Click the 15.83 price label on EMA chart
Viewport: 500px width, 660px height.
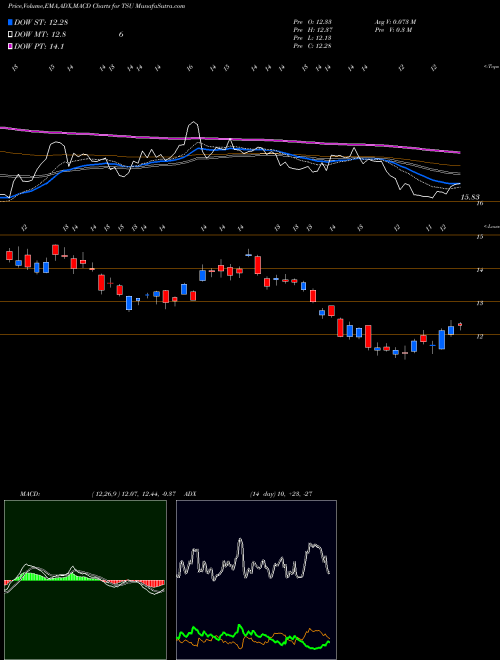tap(471, 197)
